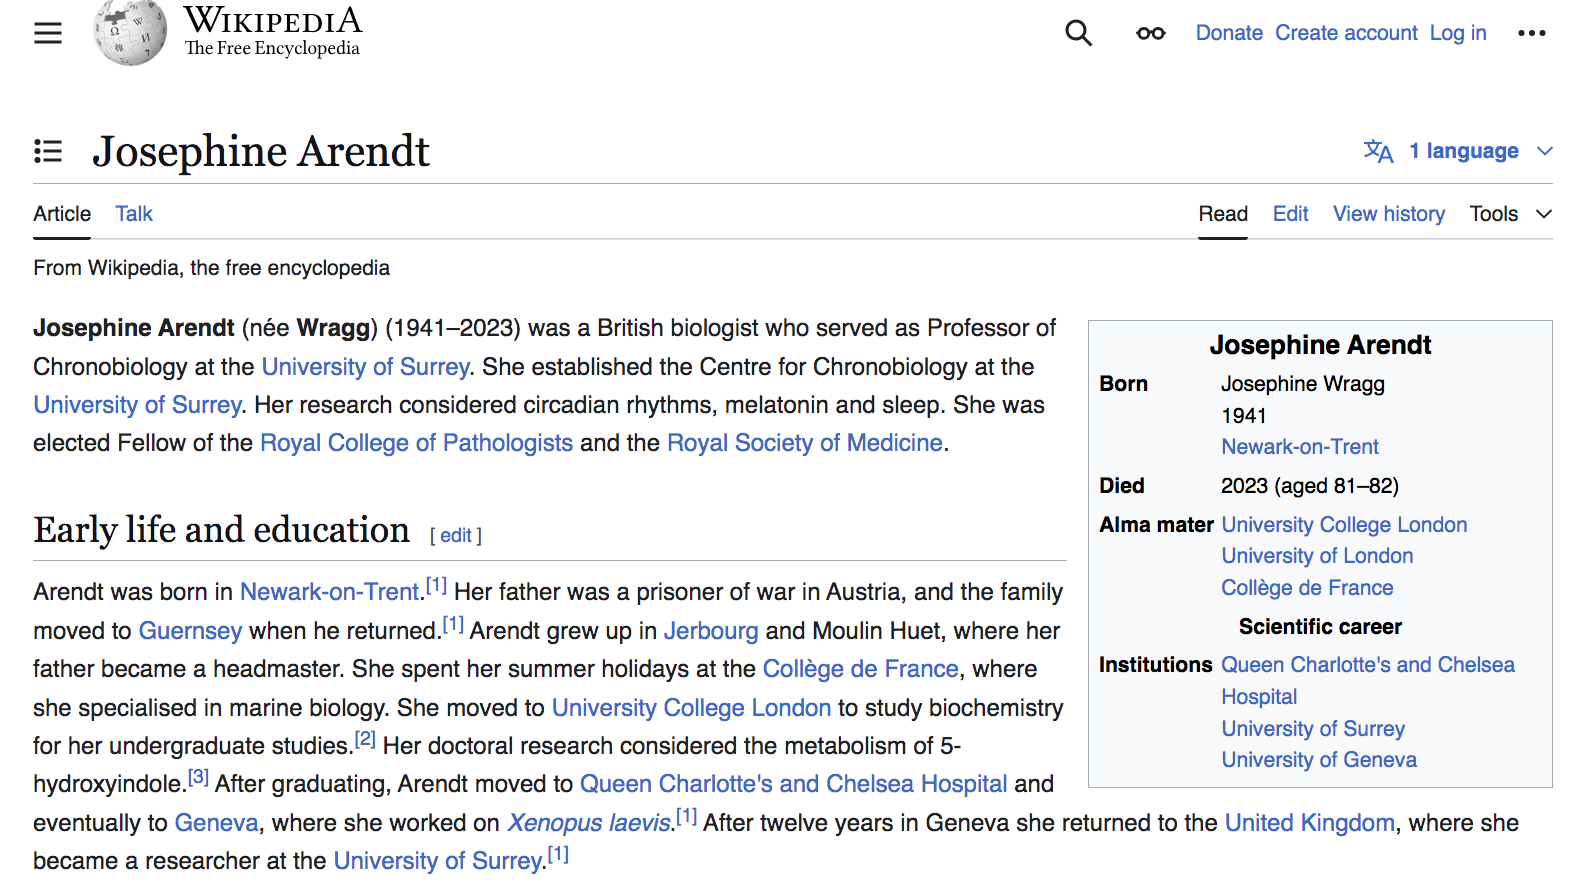Expand the Tools dropdown menu
1585x882 pixels.
tap(1510, 214)
